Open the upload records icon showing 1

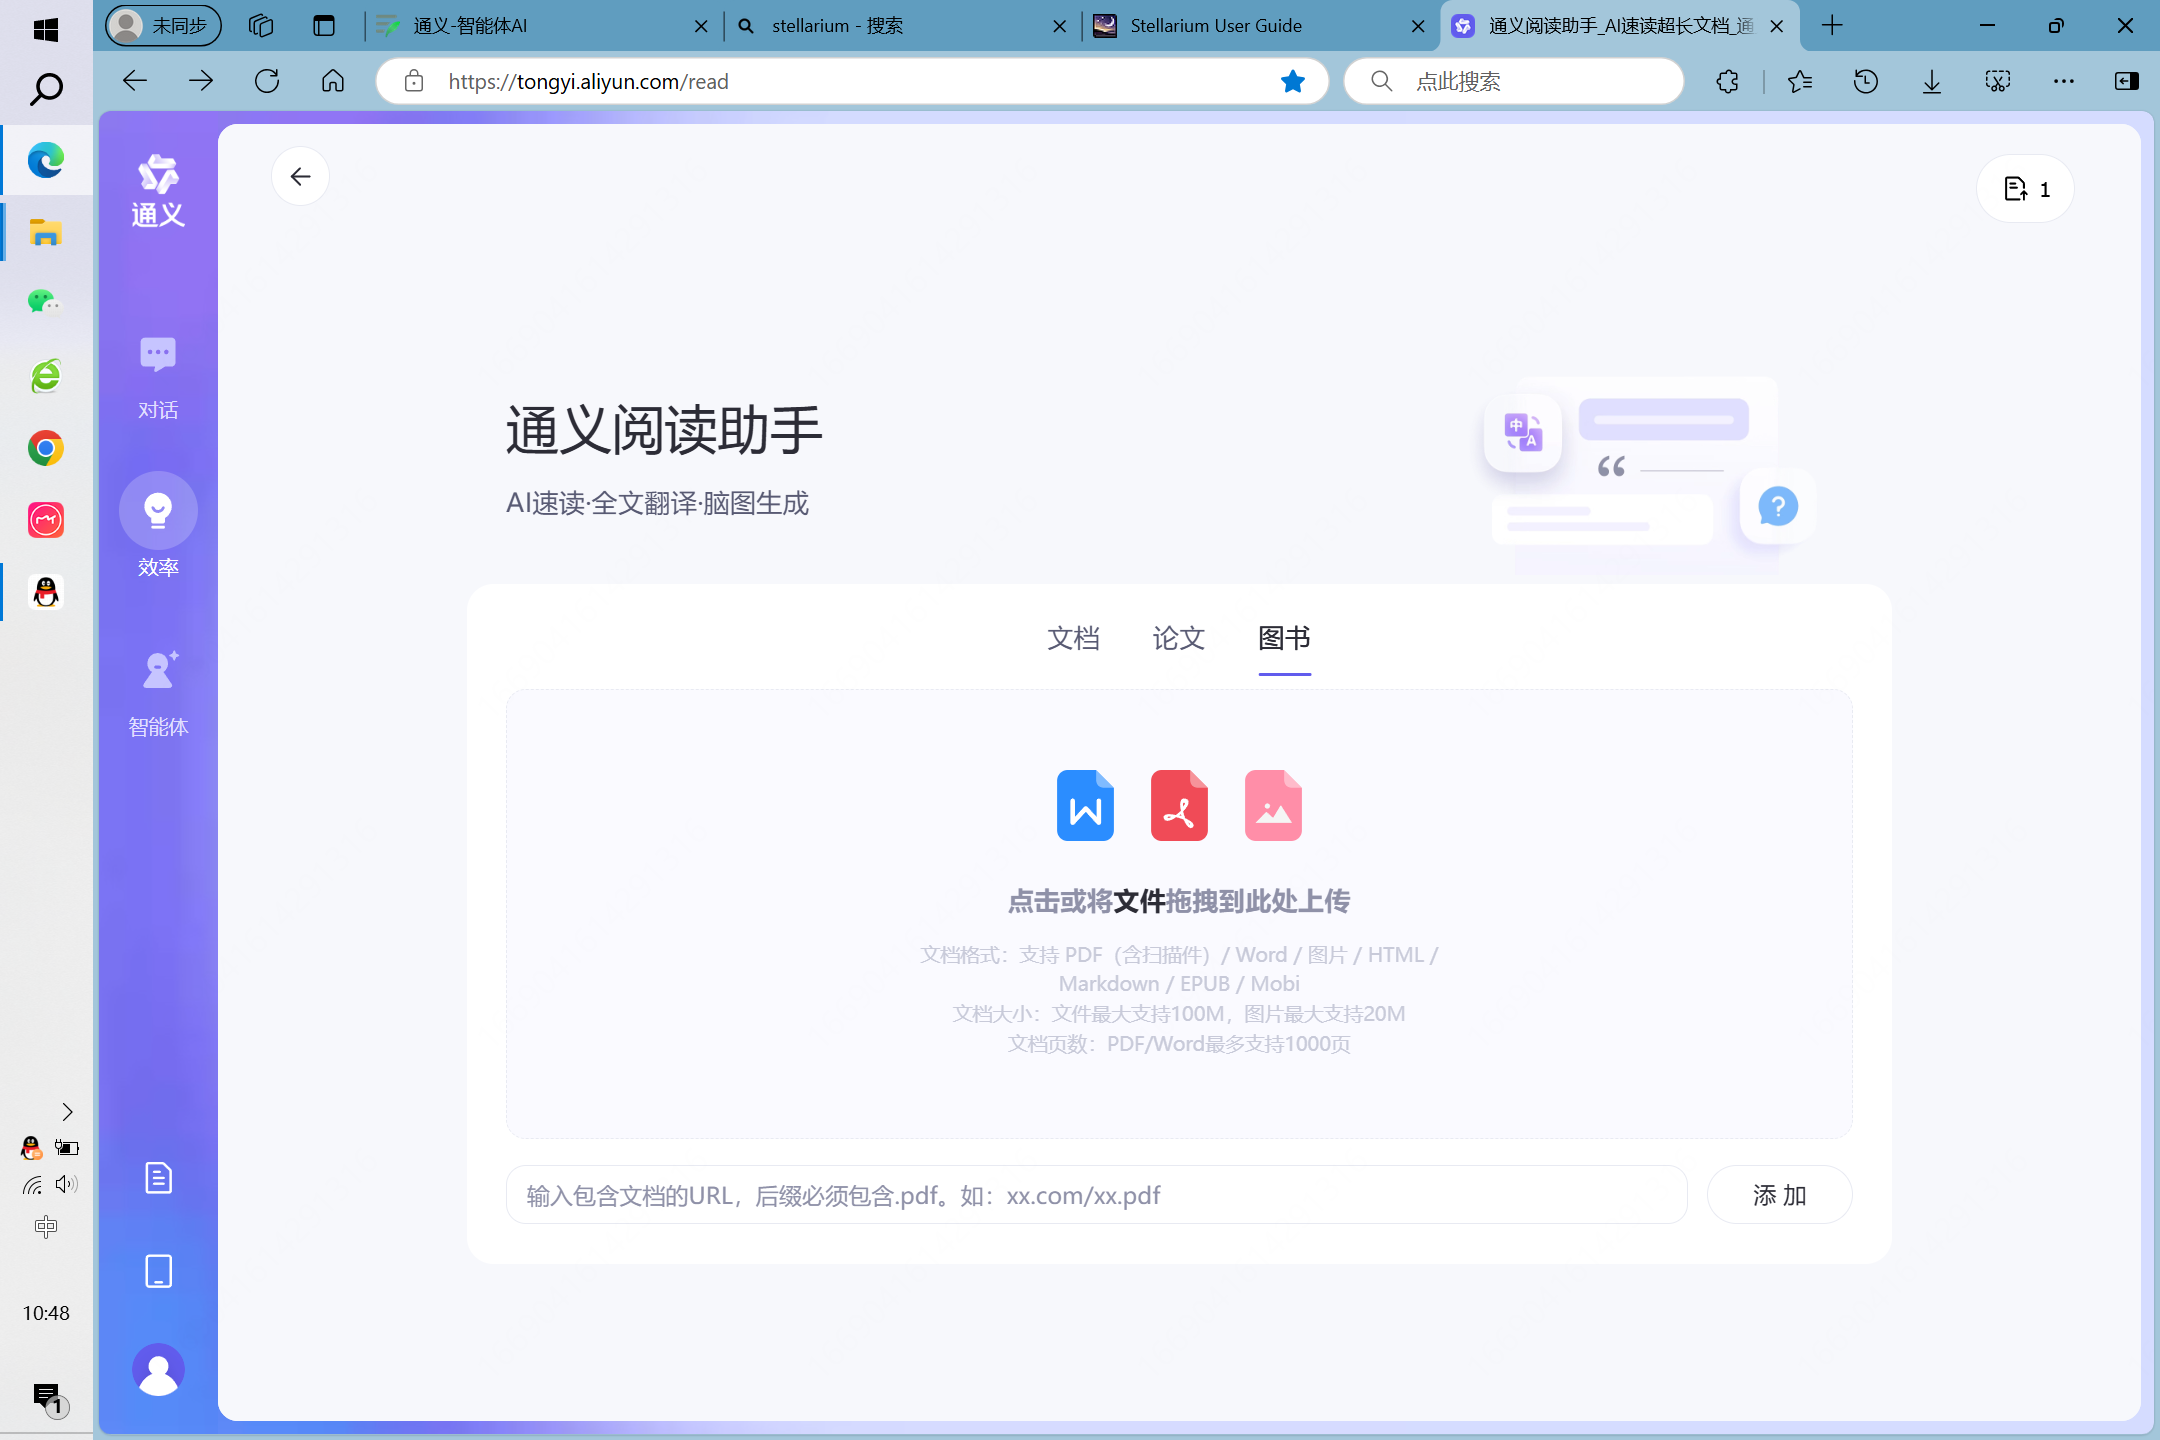pos(2025,189)
